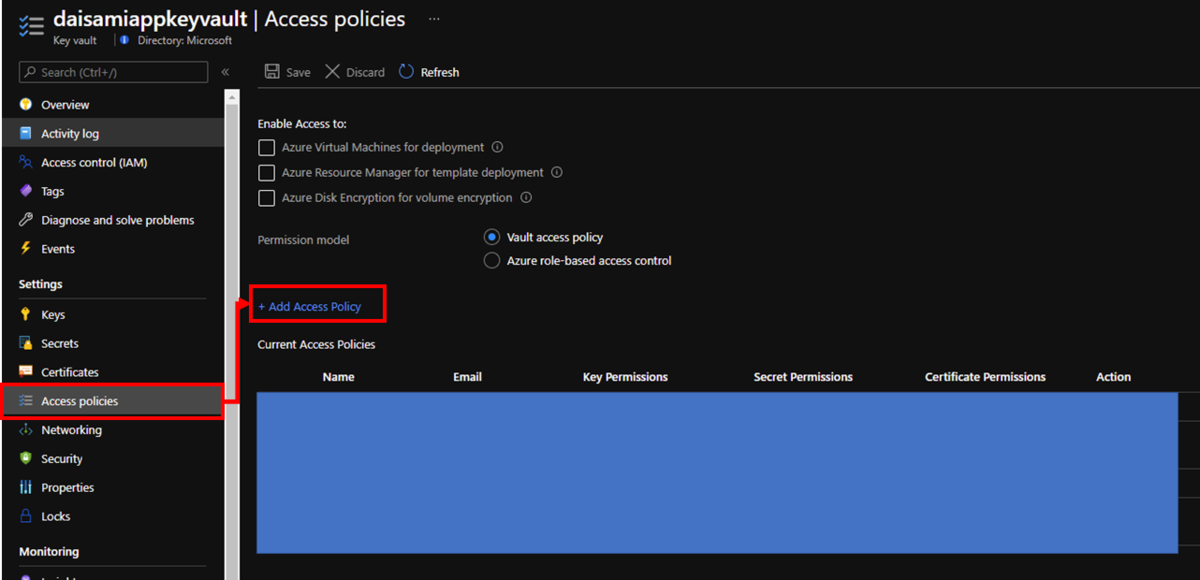
Task: Click the Action column header
Action: 1113,377
